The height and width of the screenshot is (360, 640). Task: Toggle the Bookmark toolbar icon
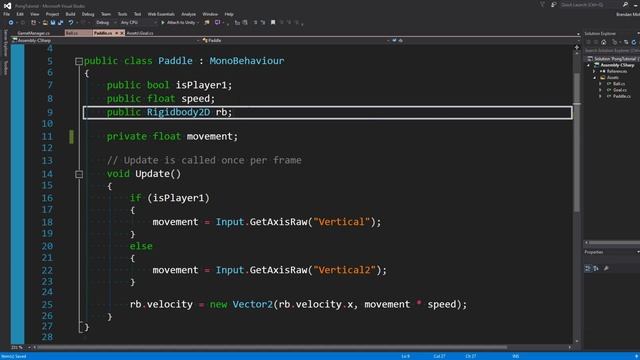click(273, 22)
